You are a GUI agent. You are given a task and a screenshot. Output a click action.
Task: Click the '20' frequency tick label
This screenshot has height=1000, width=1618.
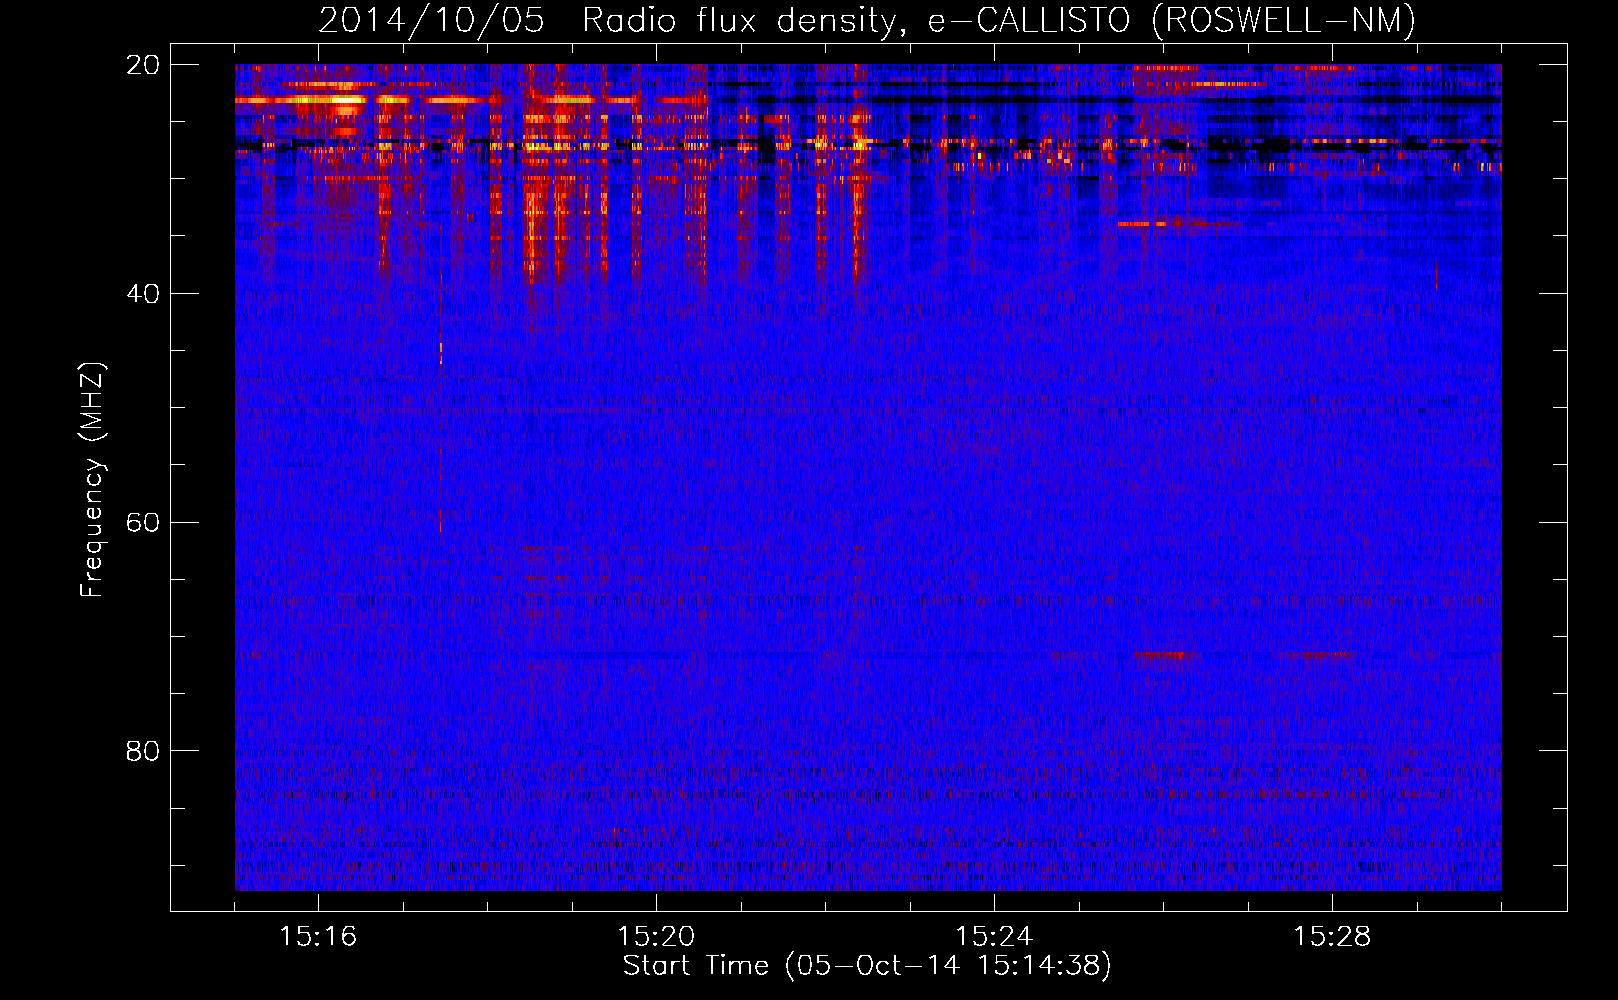pos(143,65)
